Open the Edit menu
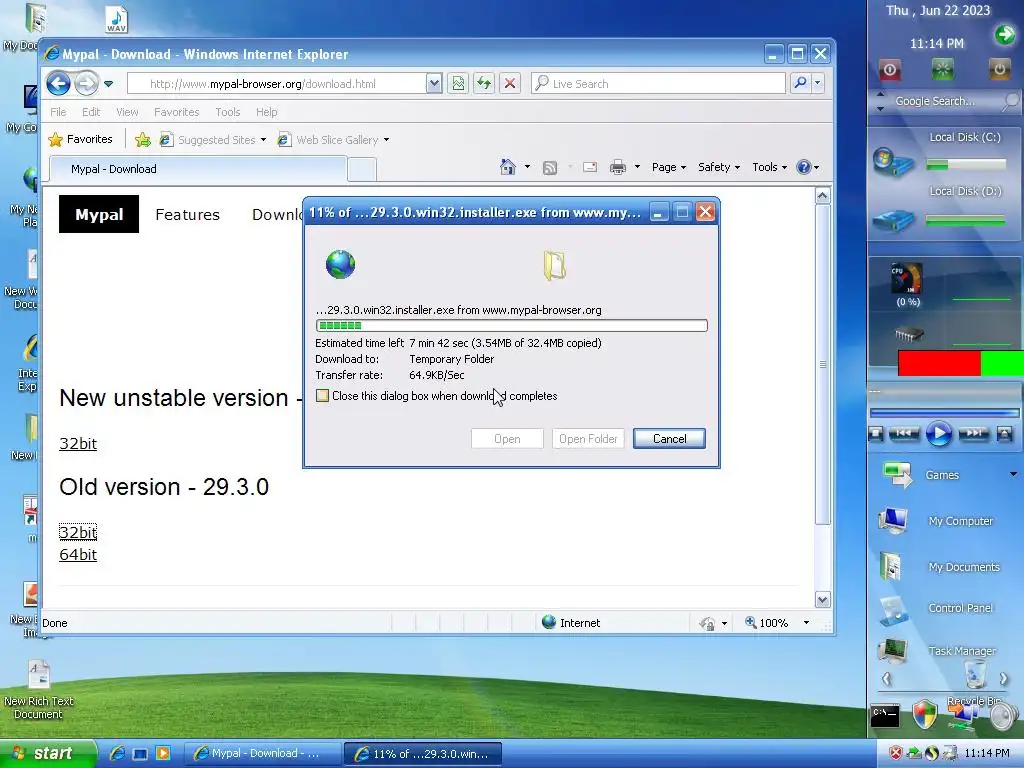1024x768 pixels. tap(91, 112)
